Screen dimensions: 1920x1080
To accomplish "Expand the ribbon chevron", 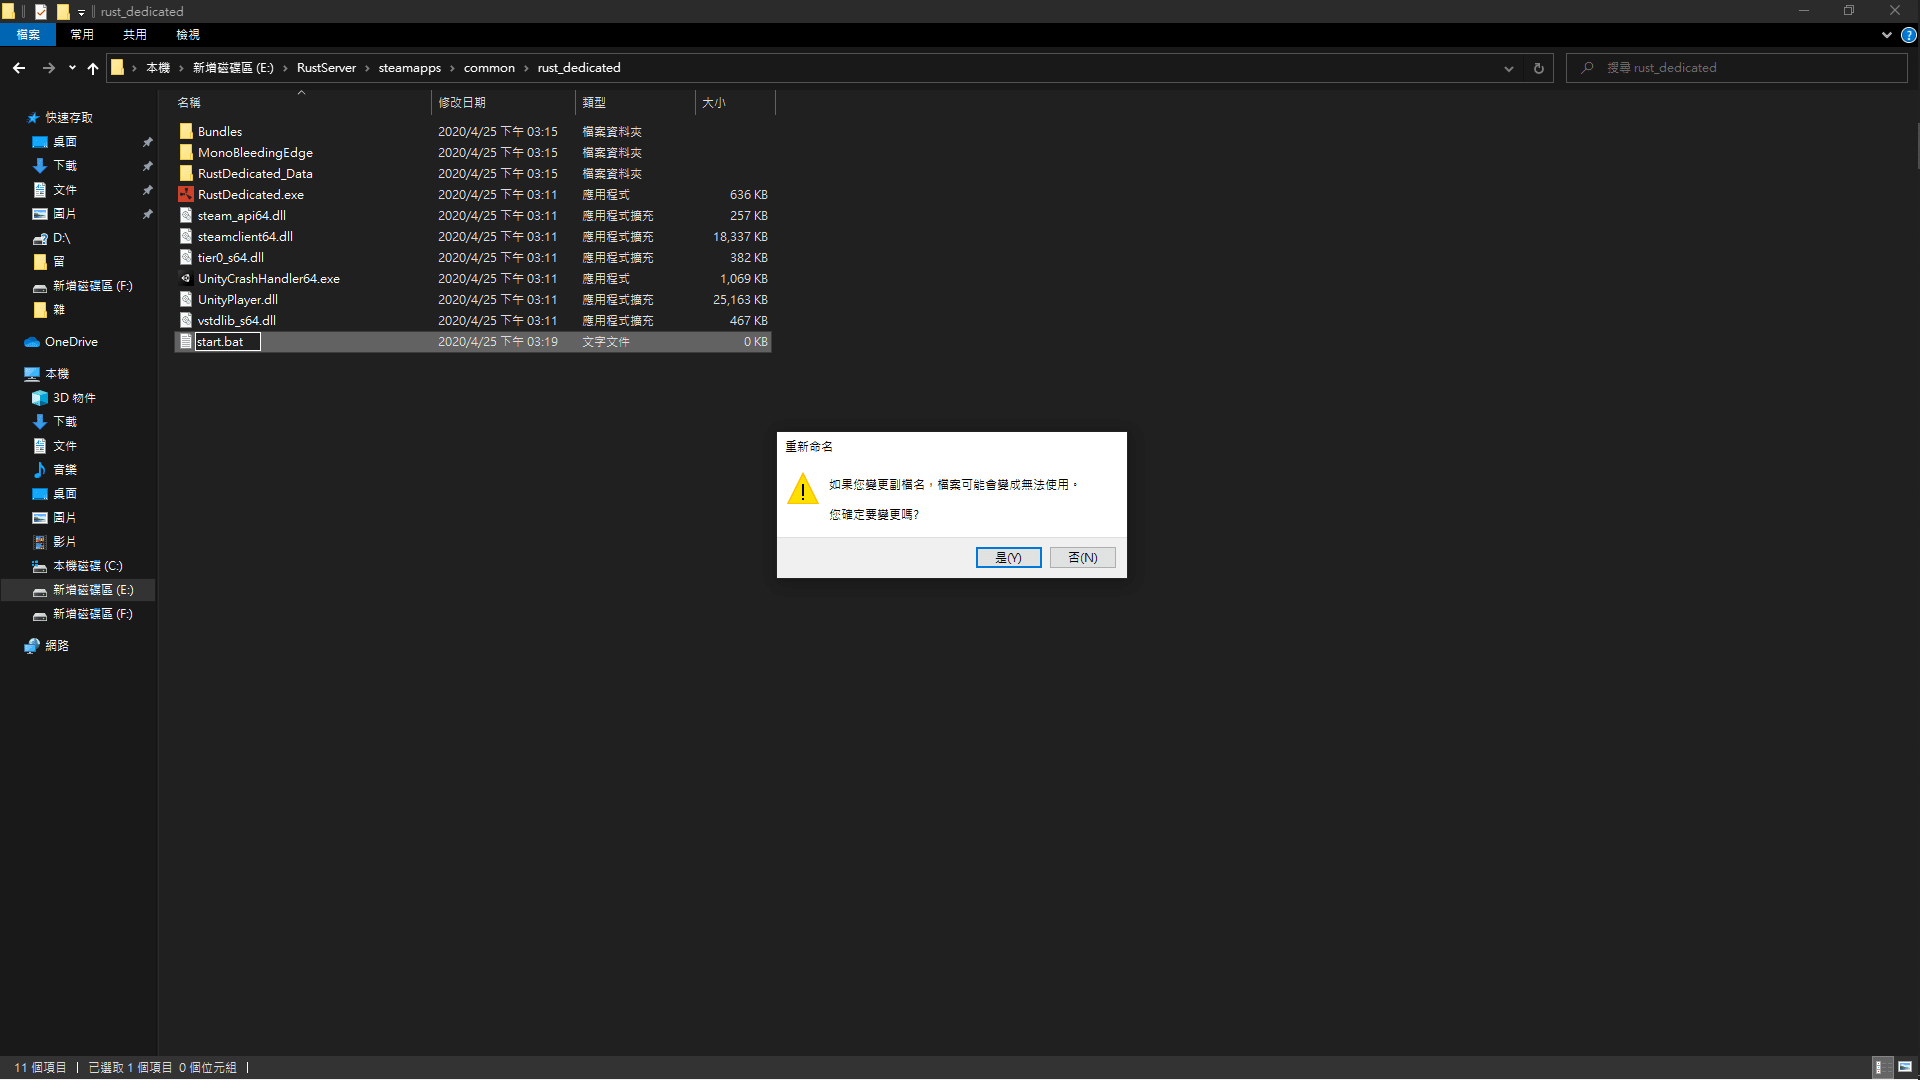I will pos(1886,35).
